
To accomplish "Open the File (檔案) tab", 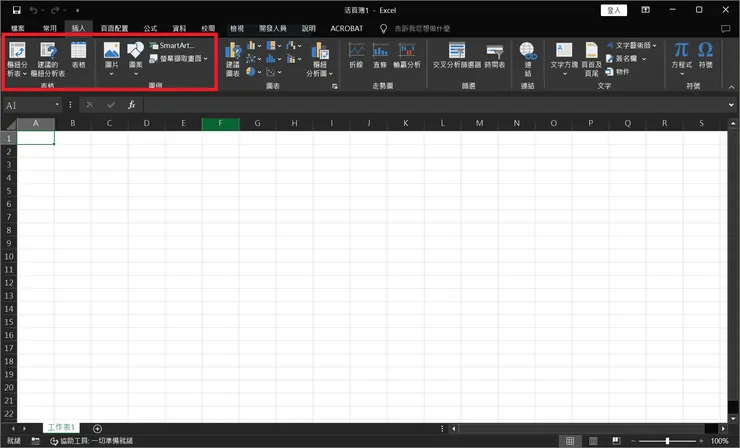I will pyautogui.click(x=18, y=29).
